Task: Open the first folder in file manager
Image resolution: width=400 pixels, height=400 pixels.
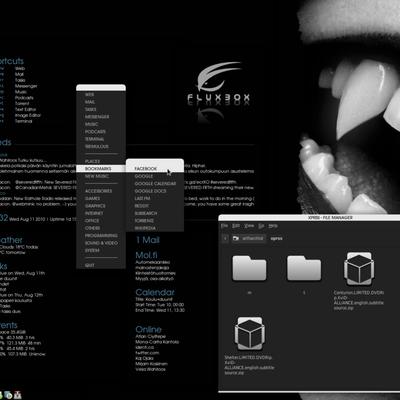Action: (249, 268)
